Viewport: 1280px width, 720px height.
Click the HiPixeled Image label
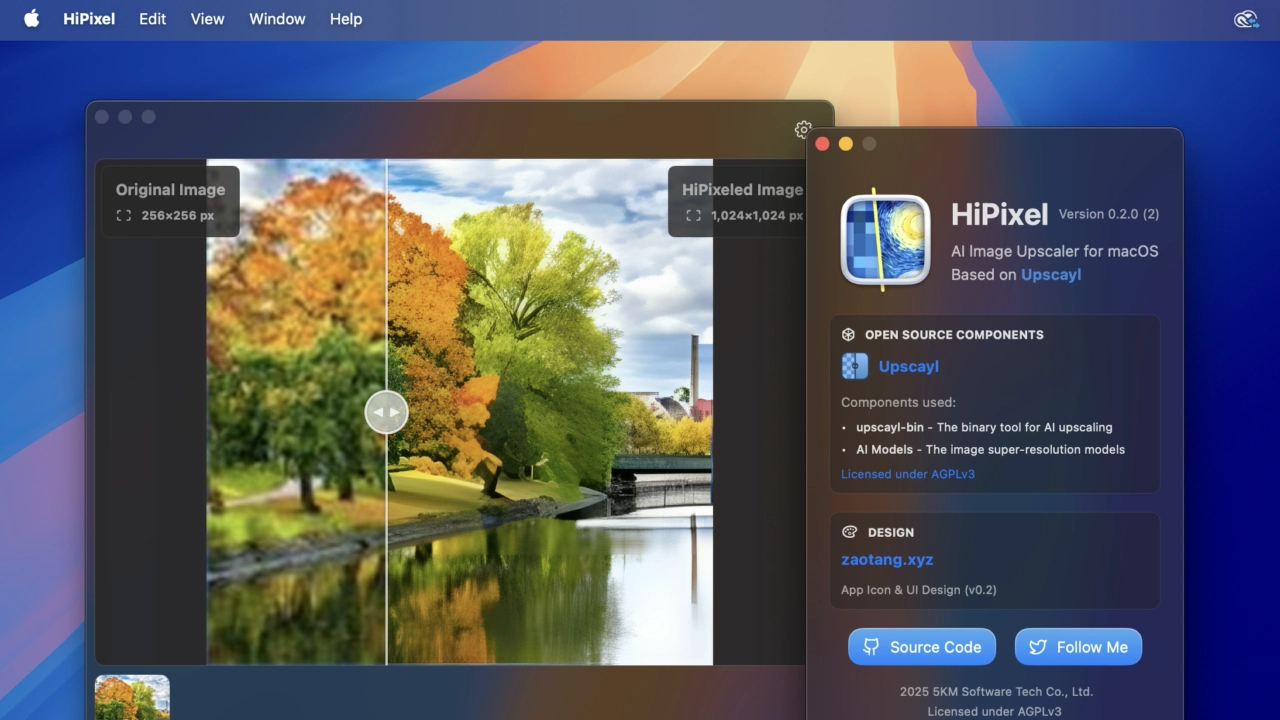[742, 189]
